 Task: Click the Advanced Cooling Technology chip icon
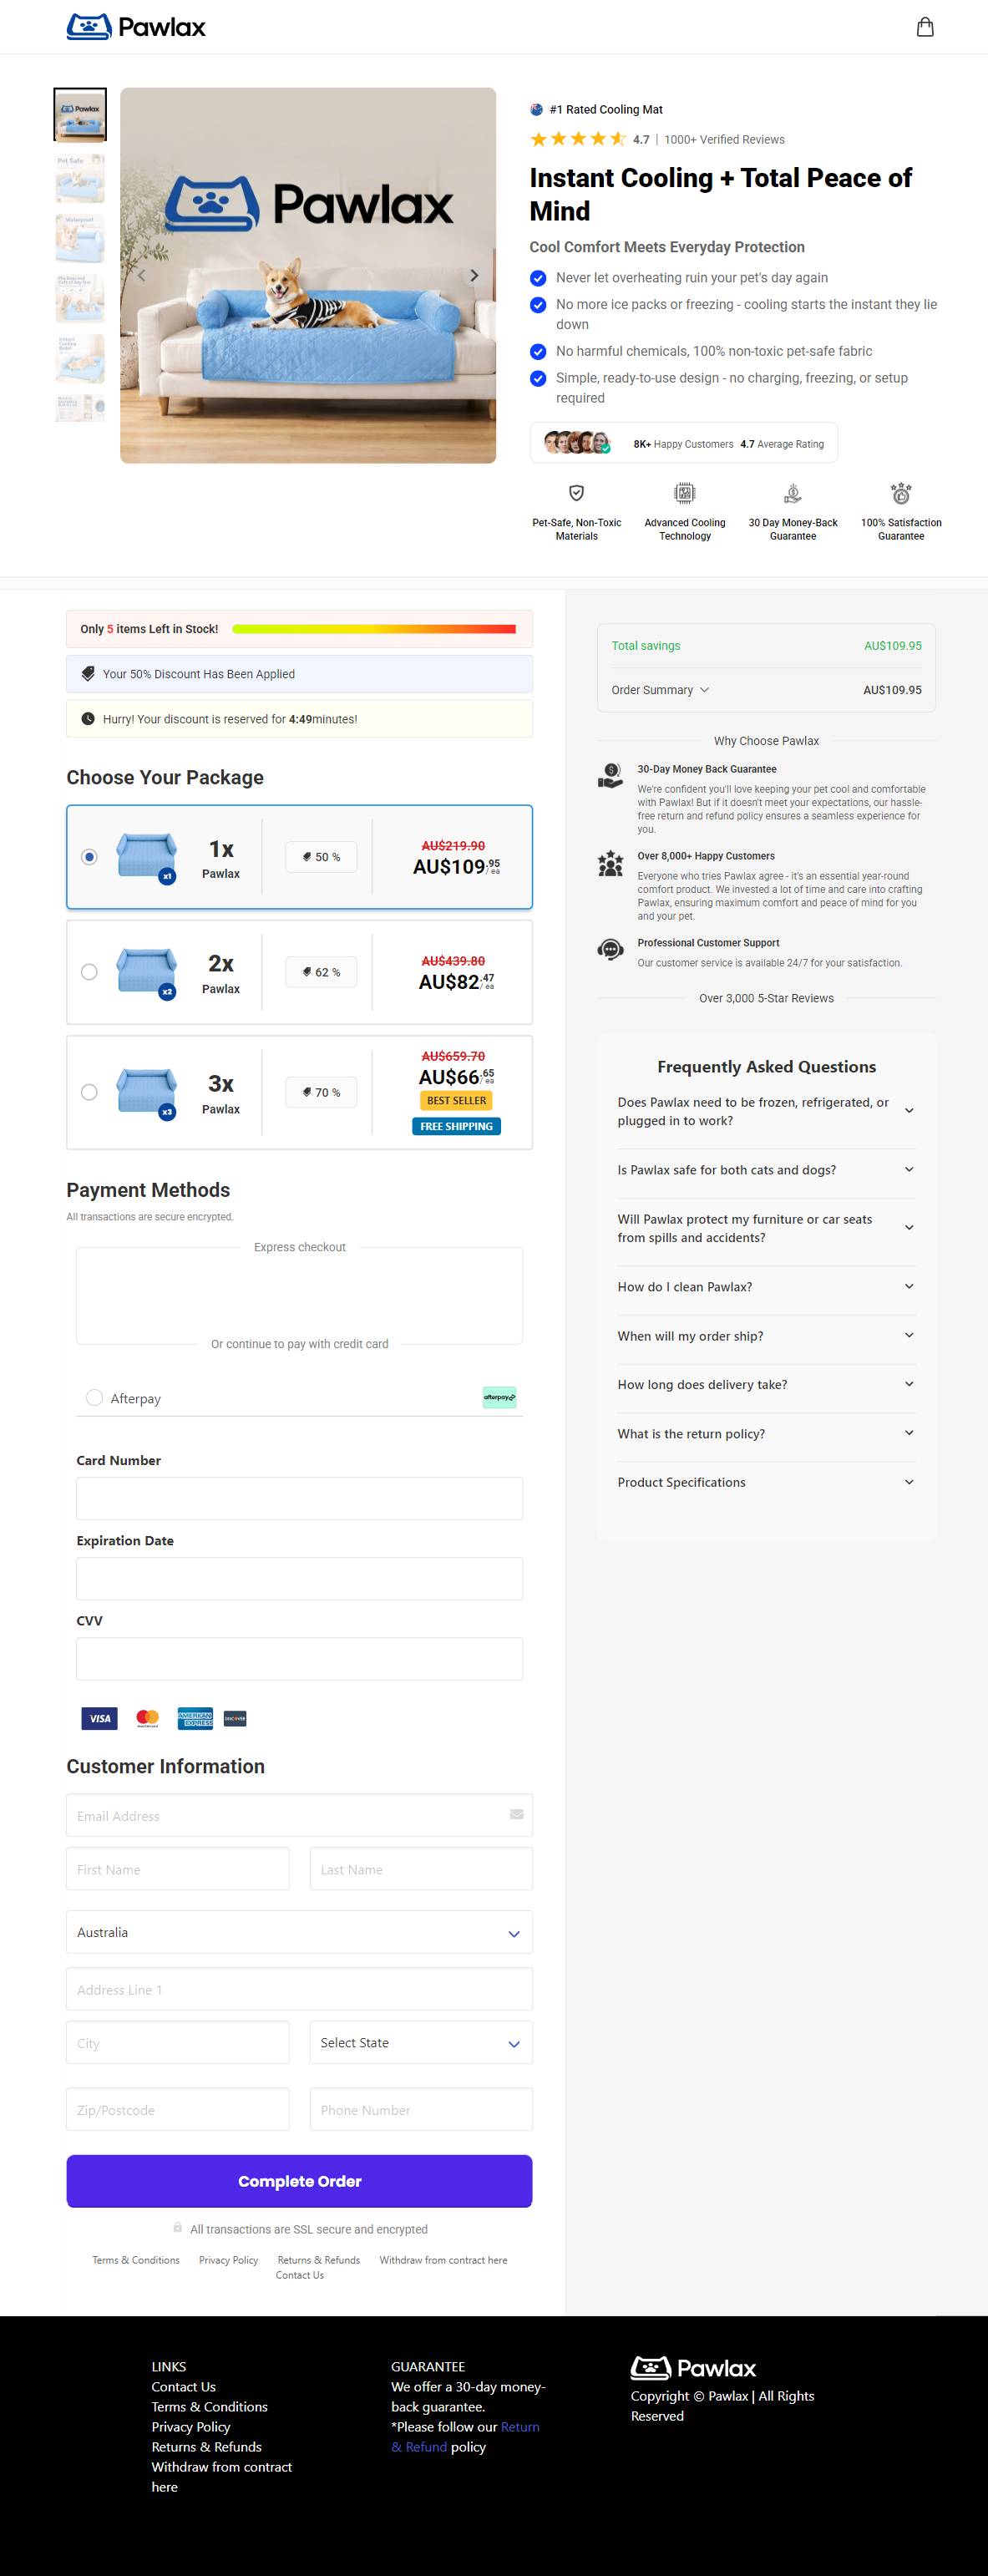point(684,493)
